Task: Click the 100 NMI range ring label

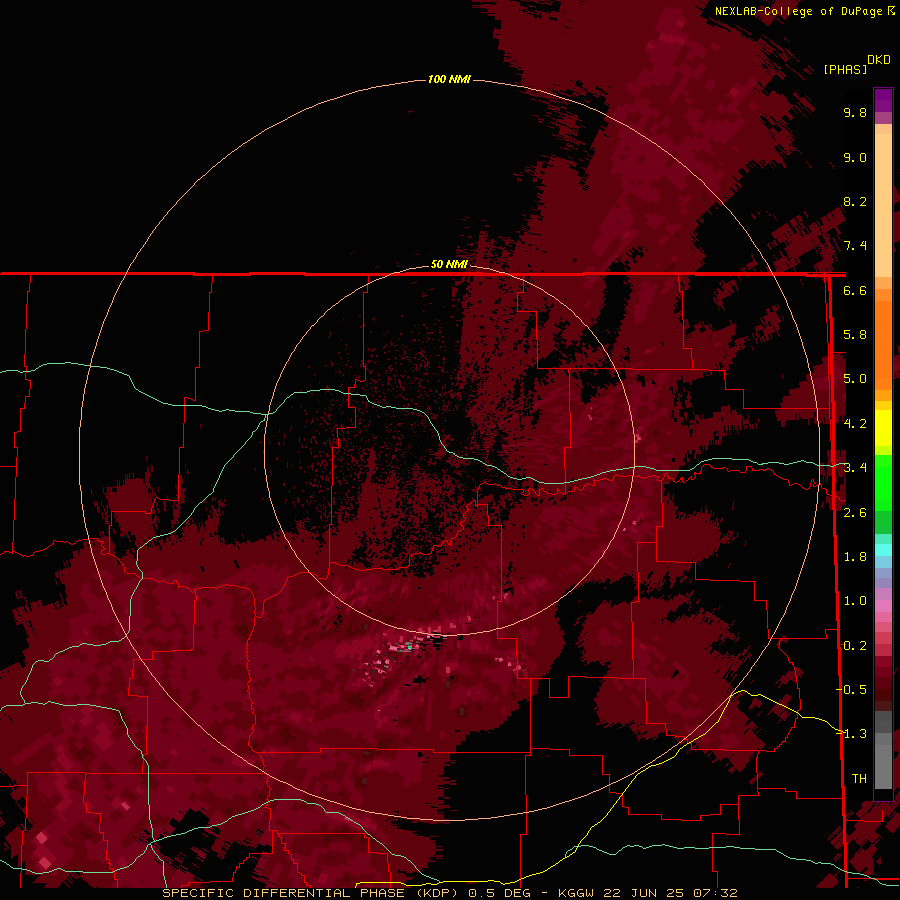Action: 449,79
